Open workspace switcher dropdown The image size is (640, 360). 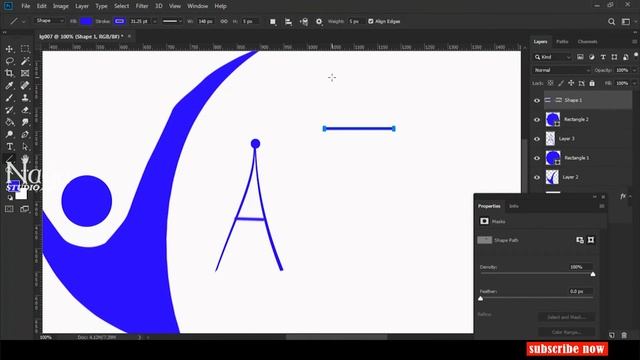click(627, 22)
